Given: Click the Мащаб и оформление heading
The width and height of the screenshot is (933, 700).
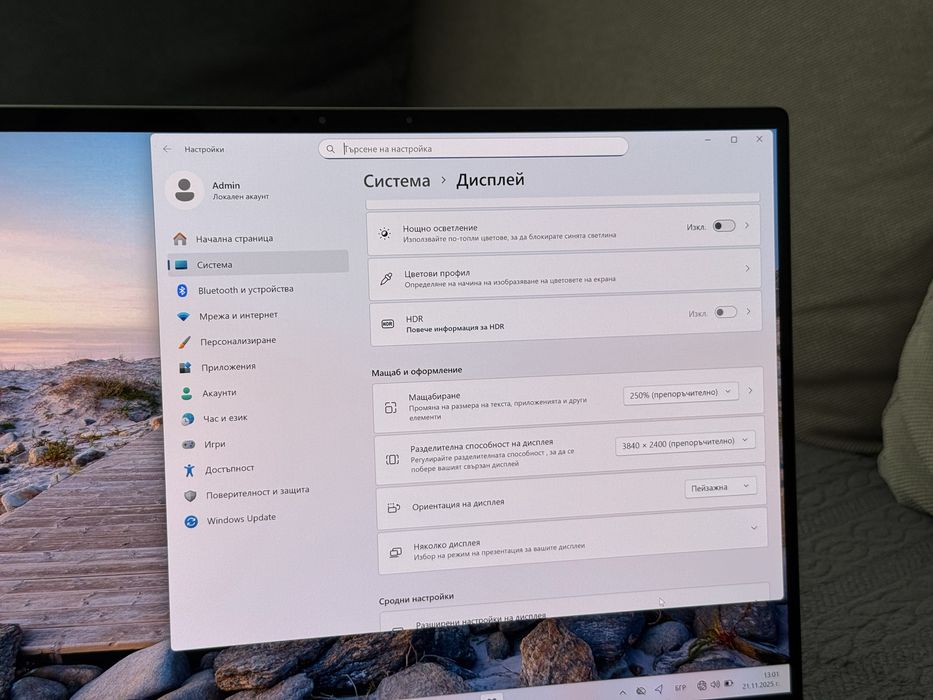Looking at the screenshot, I should (417, 371).
